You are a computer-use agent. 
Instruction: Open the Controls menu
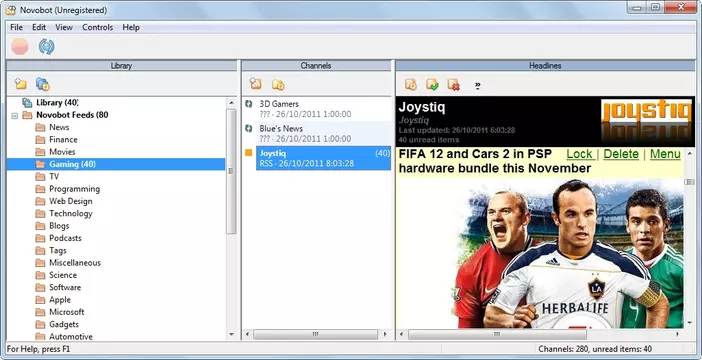pyautogui.click(x=98, y=27)
